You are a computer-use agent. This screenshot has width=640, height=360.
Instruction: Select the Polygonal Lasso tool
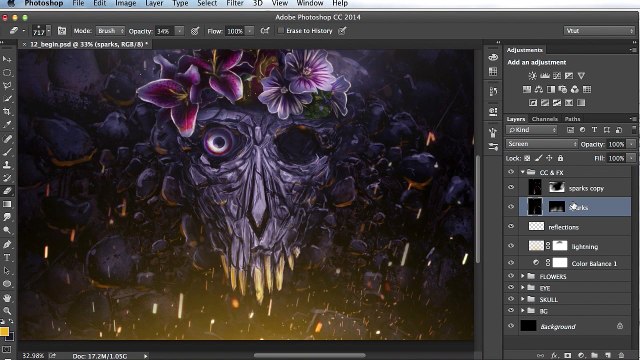coord(7,86)
